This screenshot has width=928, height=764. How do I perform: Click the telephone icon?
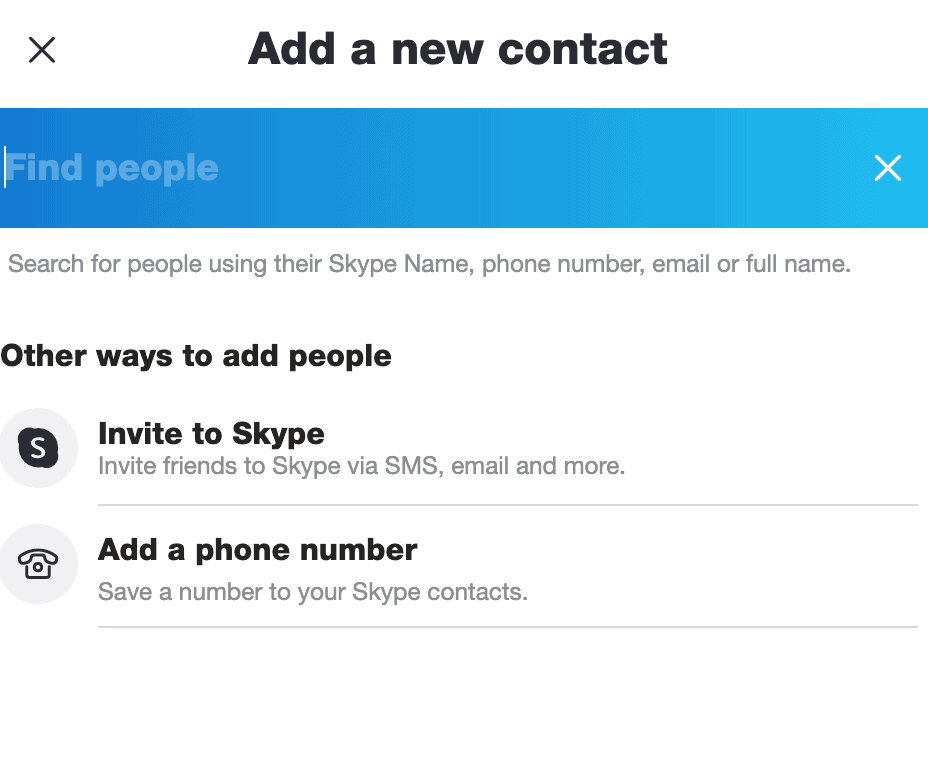click(x=38, y=565)
